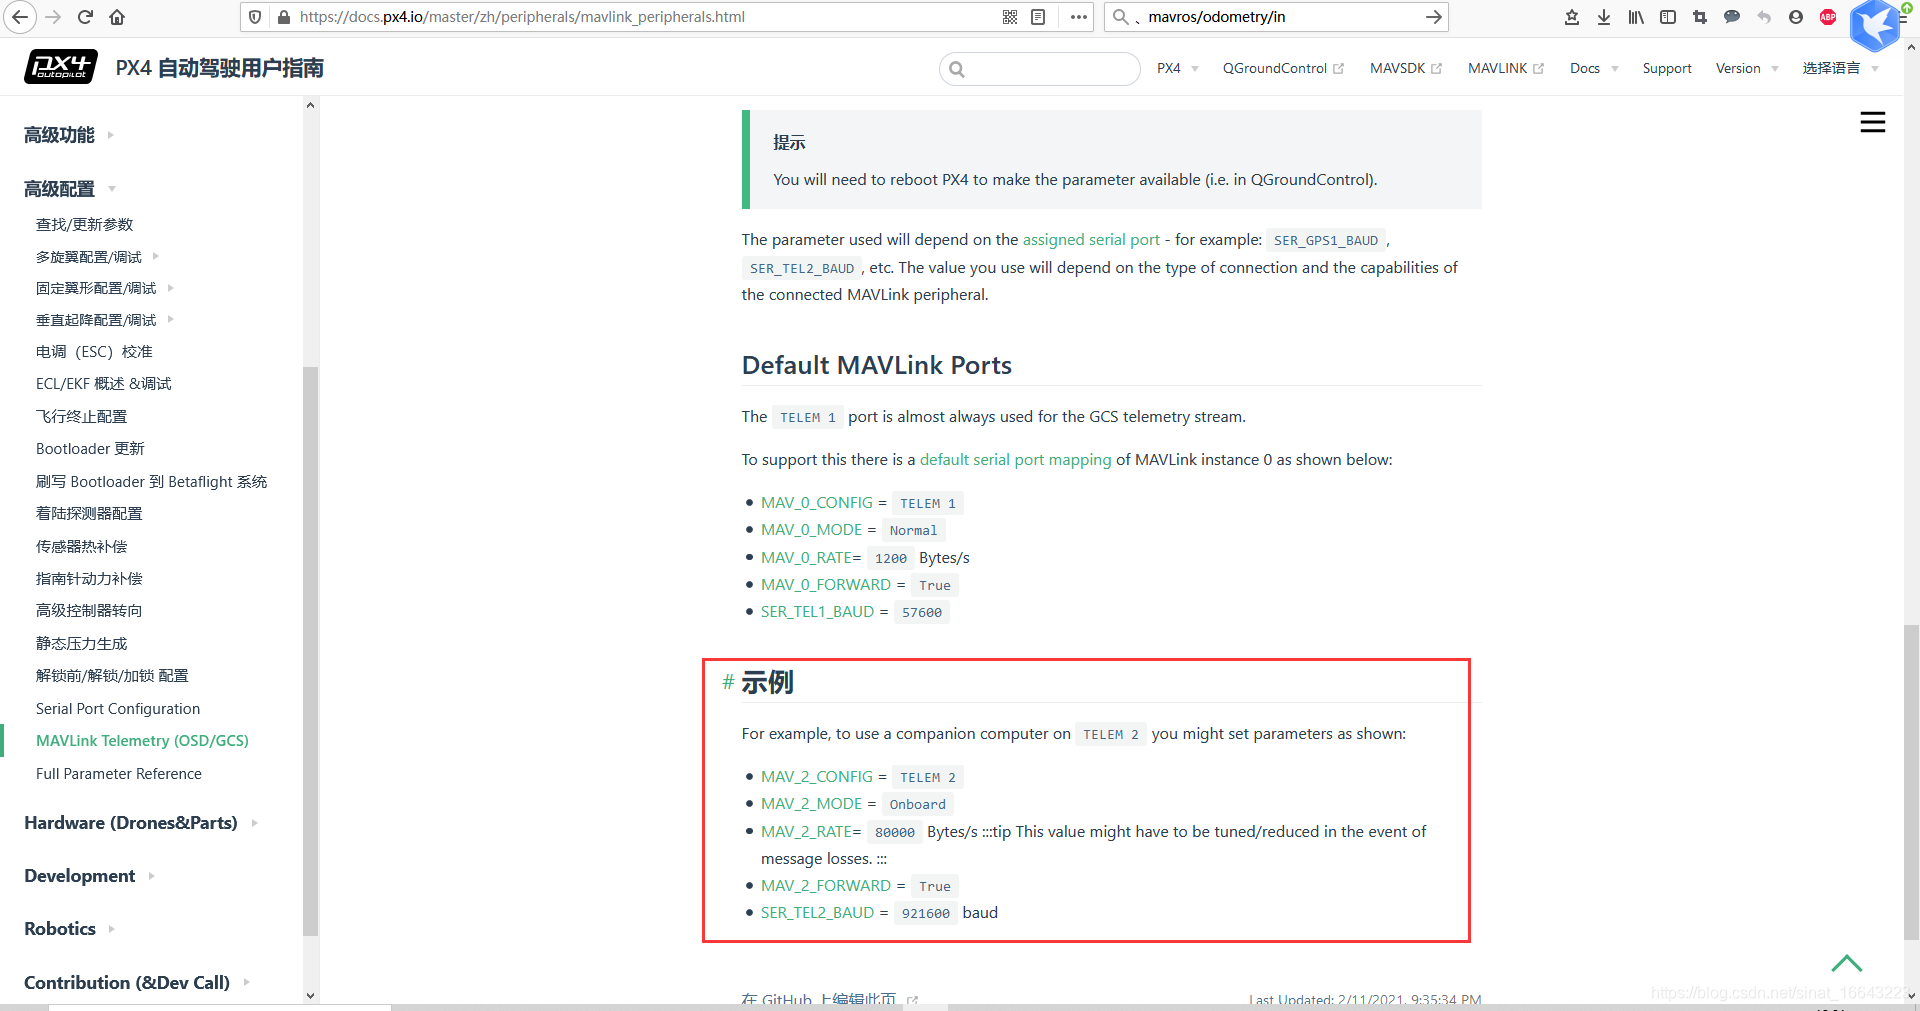The width and height of the screenshot is (1920, 1011).
Task: Open the MAV_0_FORWARD parameter link
Action: 826,584
